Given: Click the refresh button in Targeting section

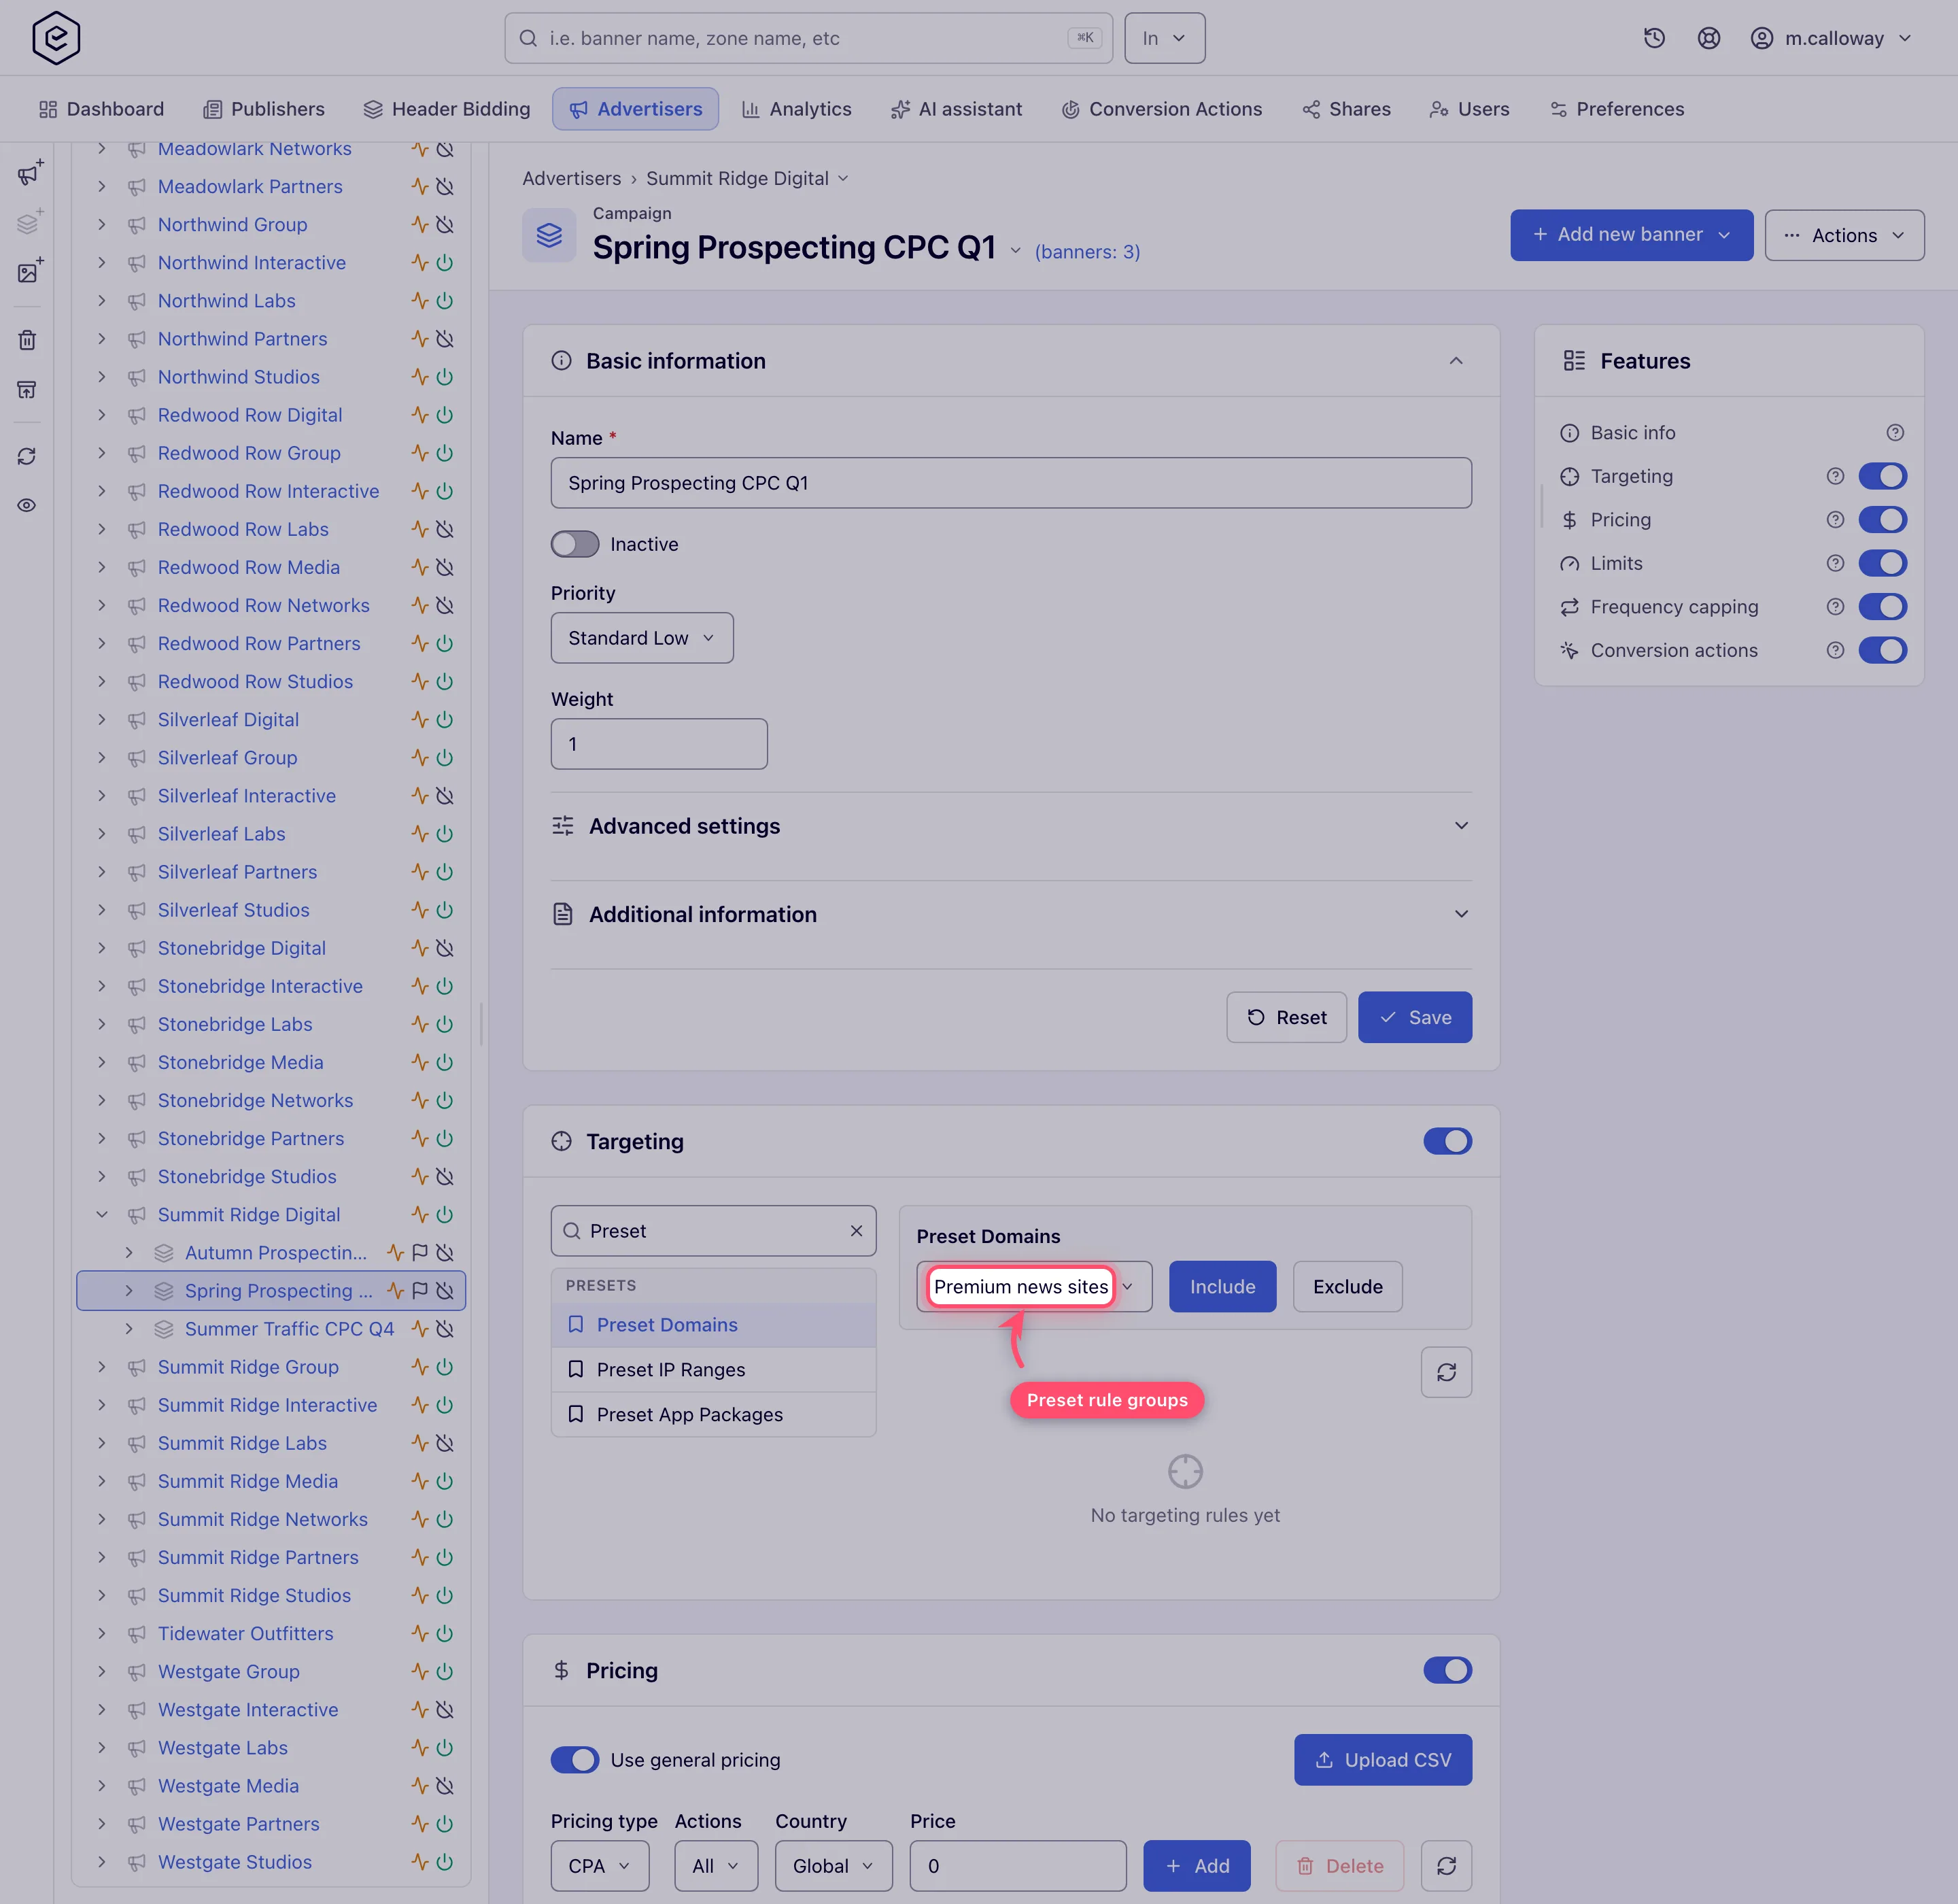Looking at the screenshot, I should point(1446,1372).
